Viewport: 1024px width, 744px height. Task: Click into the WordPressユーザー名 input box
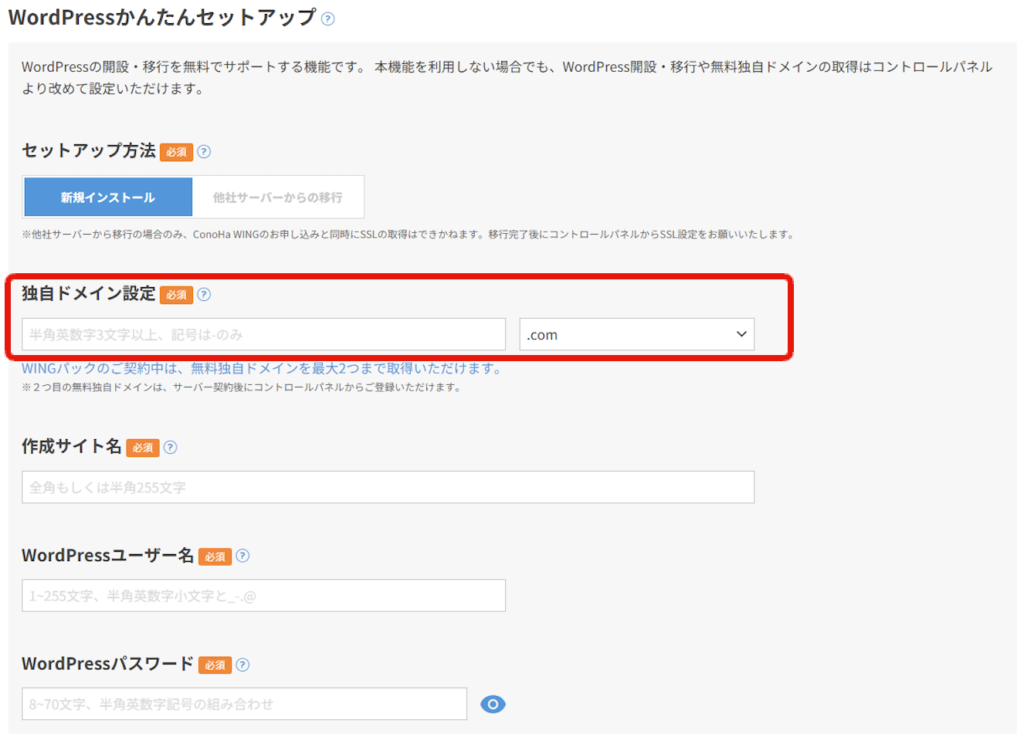click(264, 596)
